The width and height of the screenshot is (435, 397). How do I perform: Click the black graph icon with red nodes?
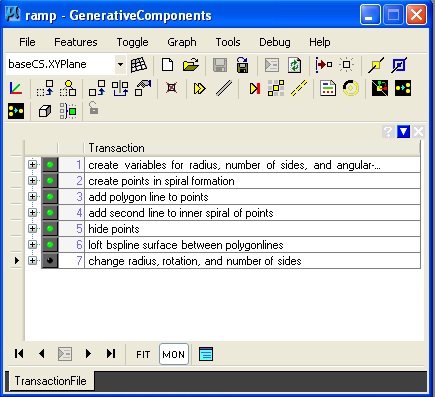[380, 88]
